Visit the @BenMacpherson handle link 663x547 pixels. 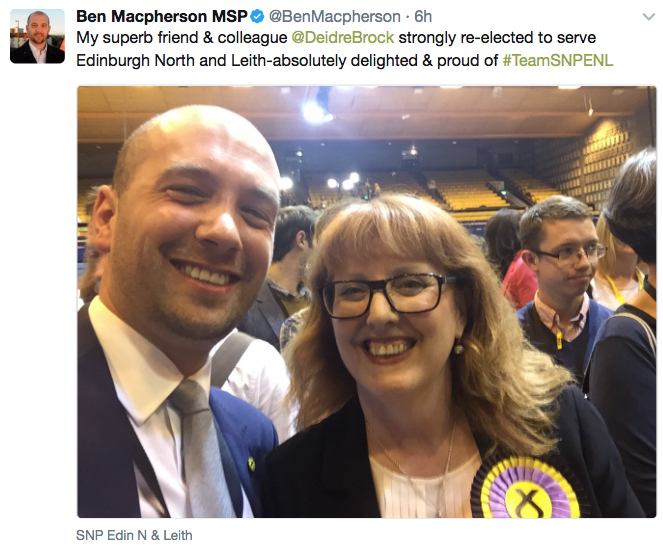(x=335, y=16)
